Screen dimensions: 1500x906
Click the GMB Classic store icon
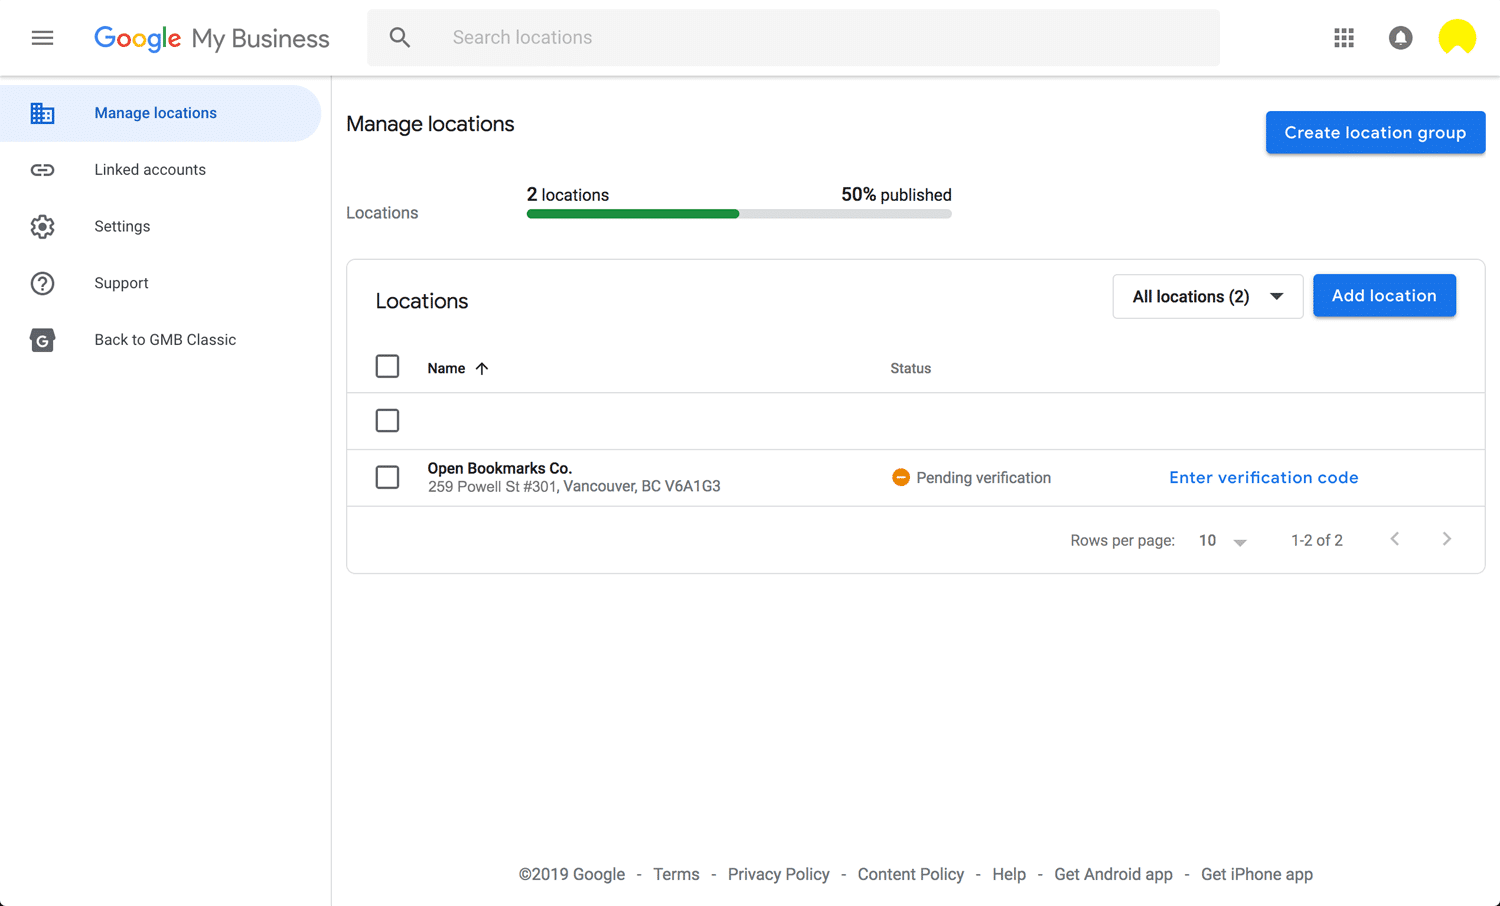click(x=42, y=340)
